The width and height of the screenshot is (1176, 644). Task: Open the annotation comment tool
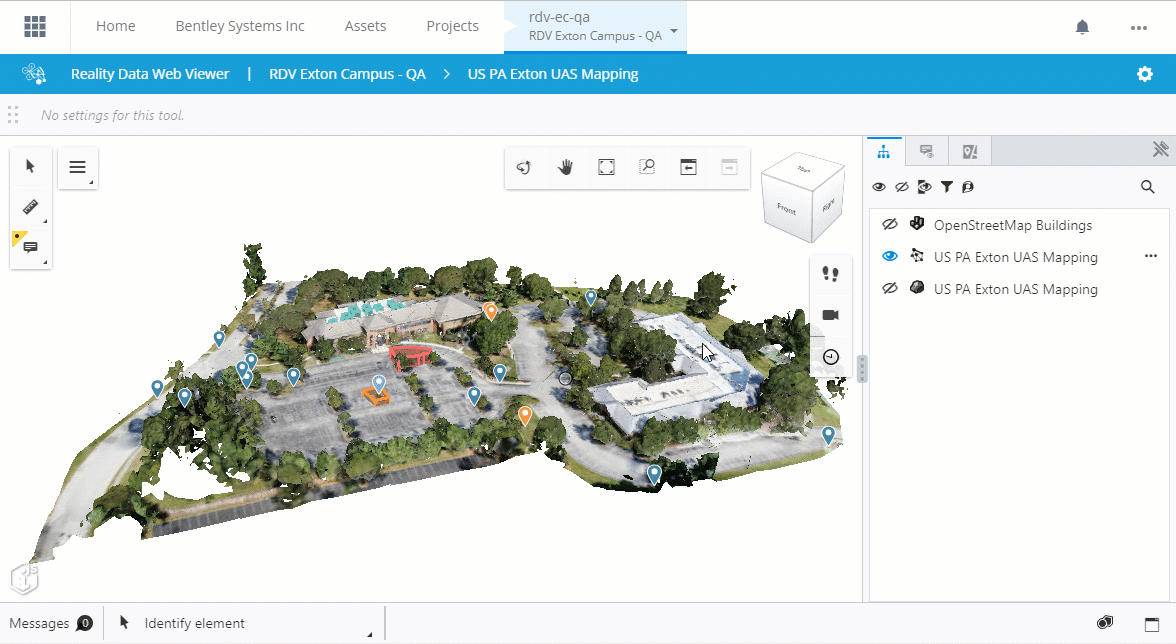30,247
